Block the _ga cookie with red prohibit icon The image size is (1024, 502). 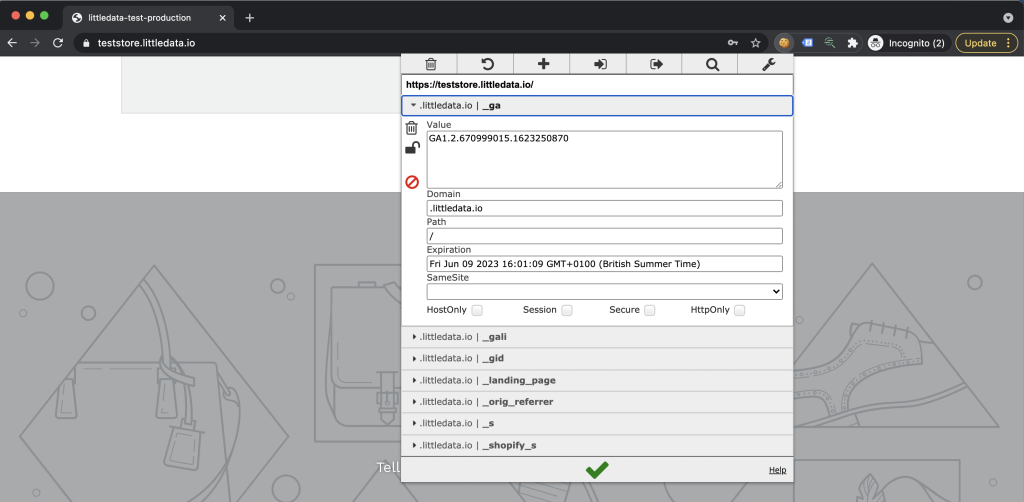point(412,182)
